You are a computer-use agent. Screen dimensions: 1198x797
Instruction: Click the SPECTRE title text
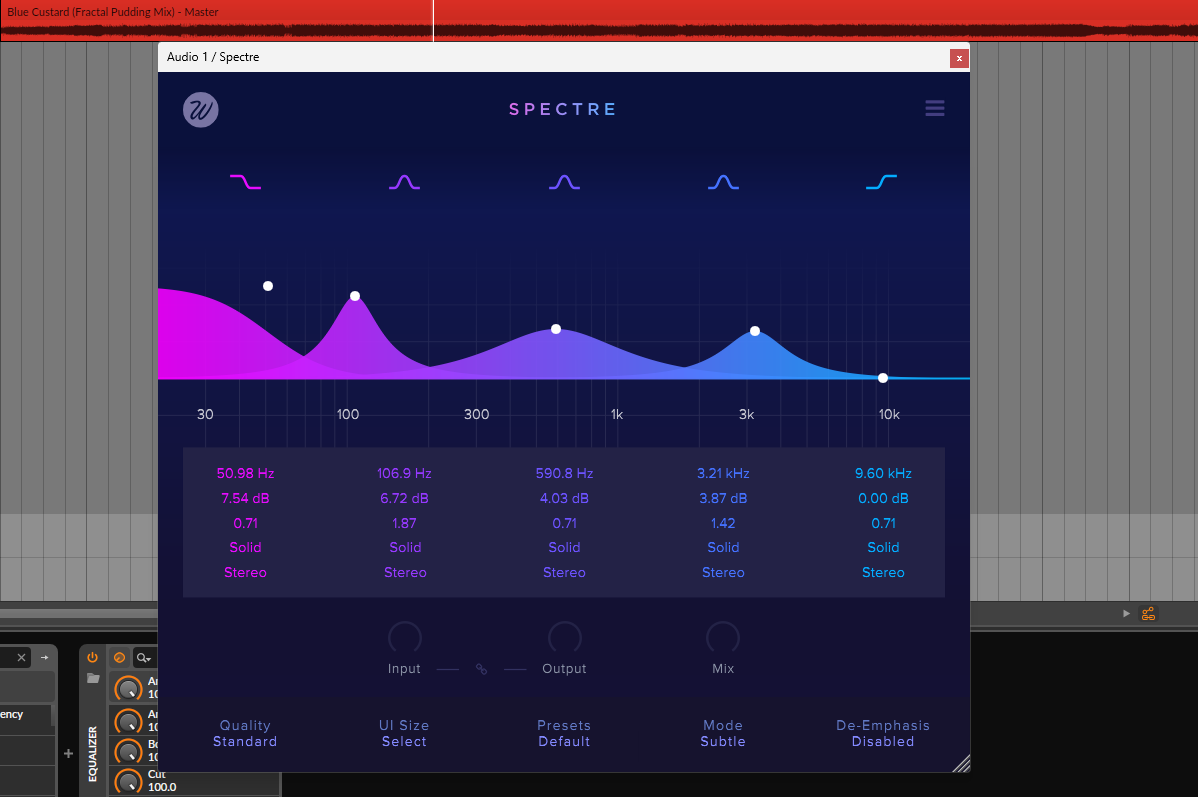pos(563,109)
